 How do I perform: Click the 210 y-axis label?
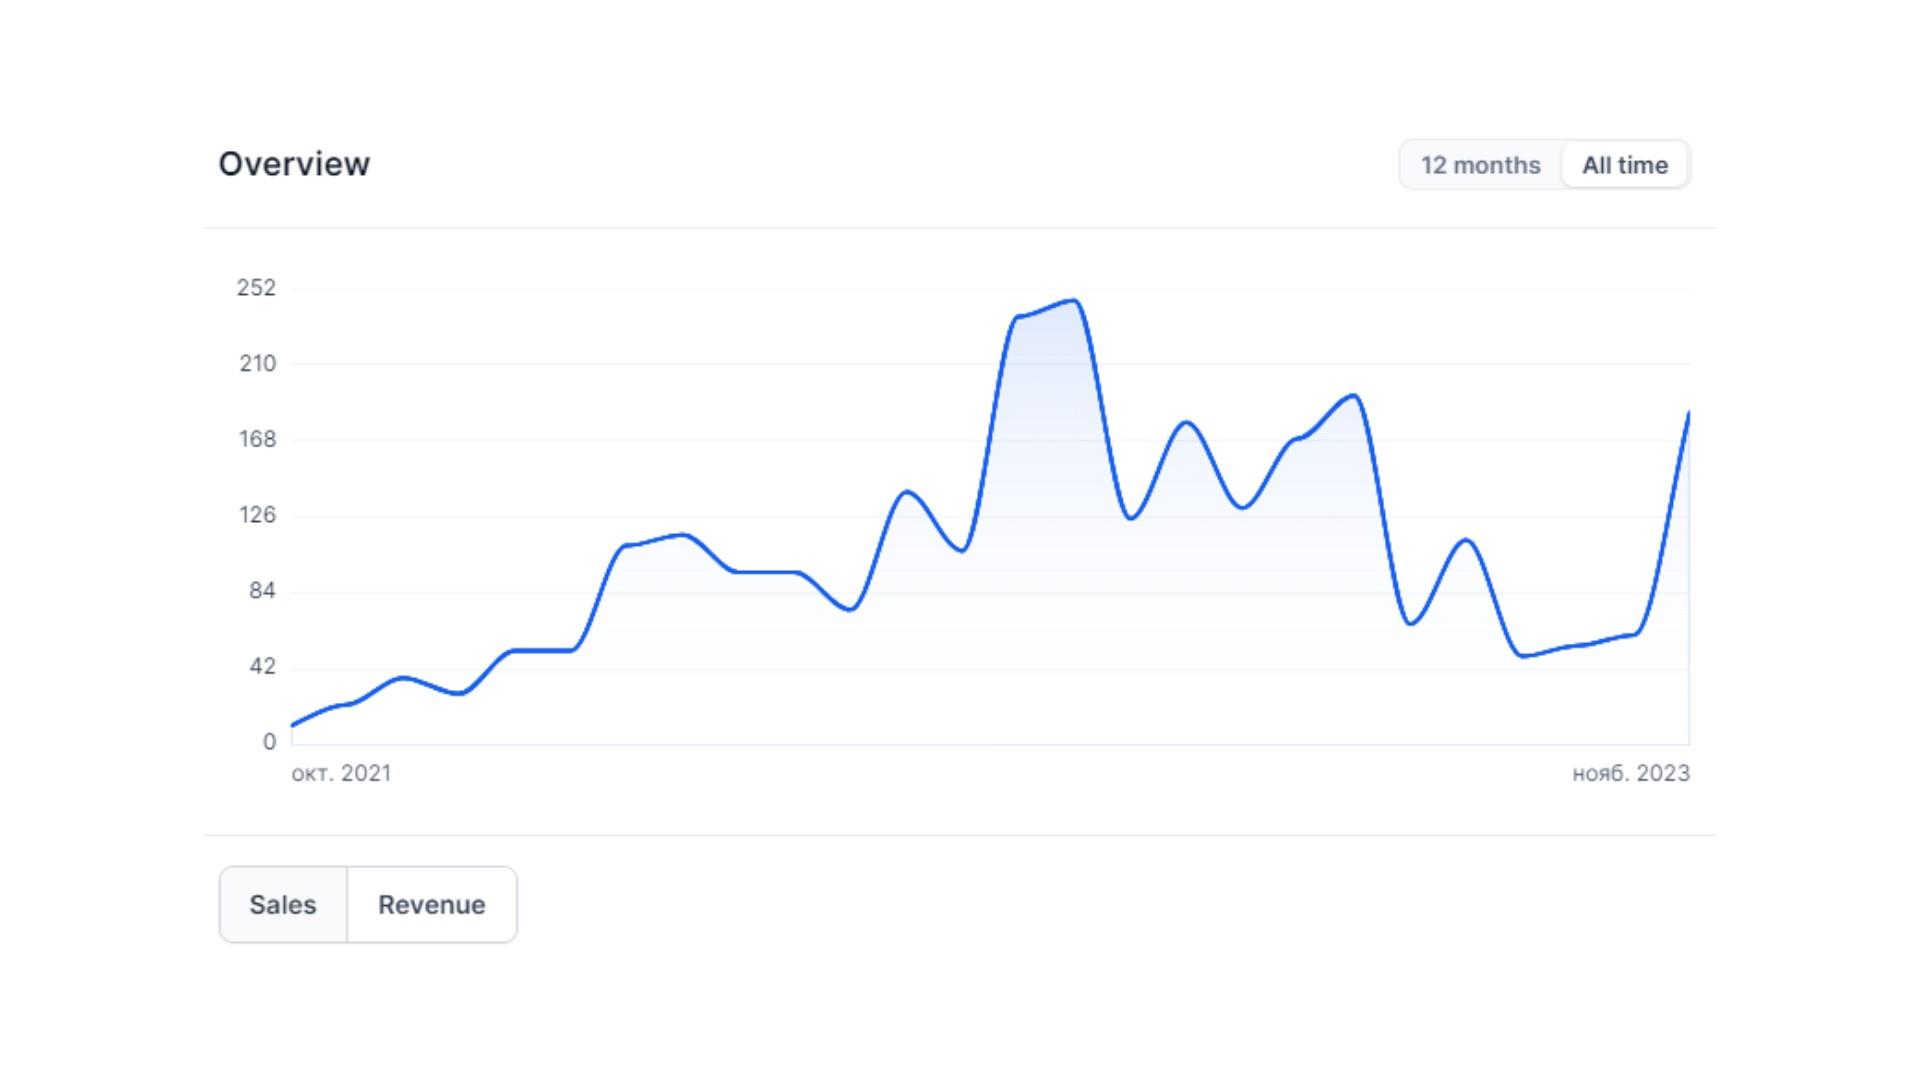coord(257,364)
